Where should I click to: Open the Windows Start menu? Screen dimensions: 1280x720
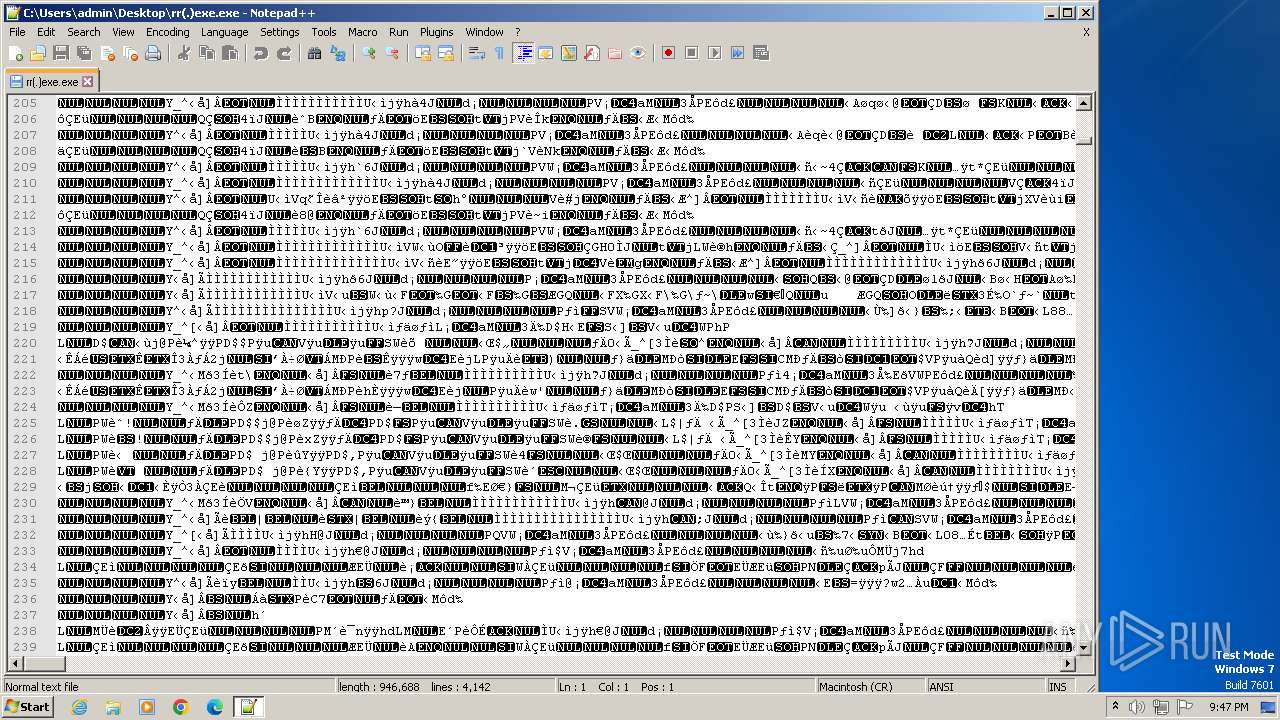pyautogui.click(x=27, y=706)
